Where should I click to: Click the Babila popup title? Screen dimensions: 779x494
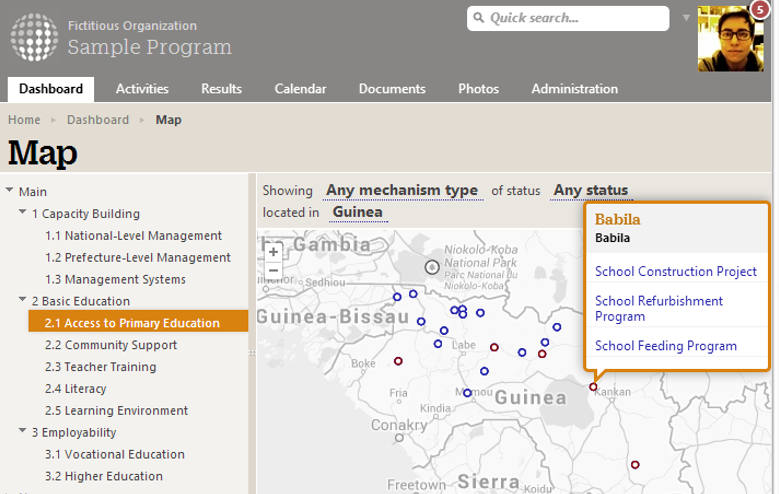click(618, 220)
